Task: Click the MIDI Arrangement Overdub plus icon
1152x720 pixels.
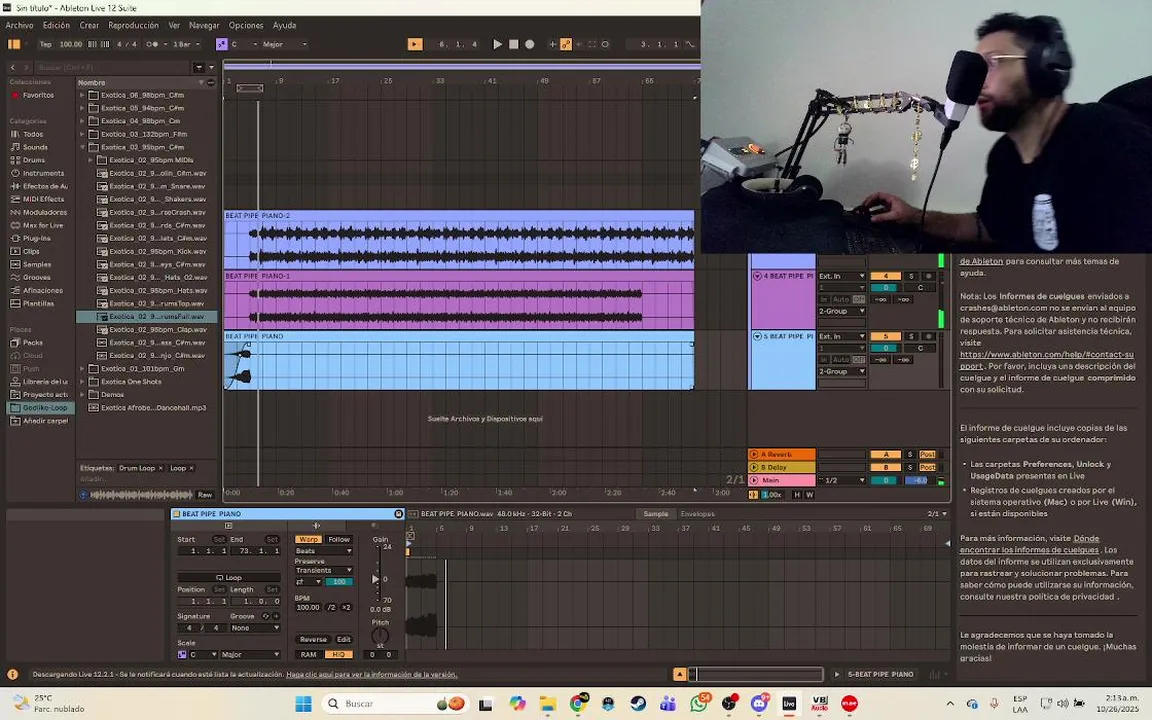Action: pos(552,44)
